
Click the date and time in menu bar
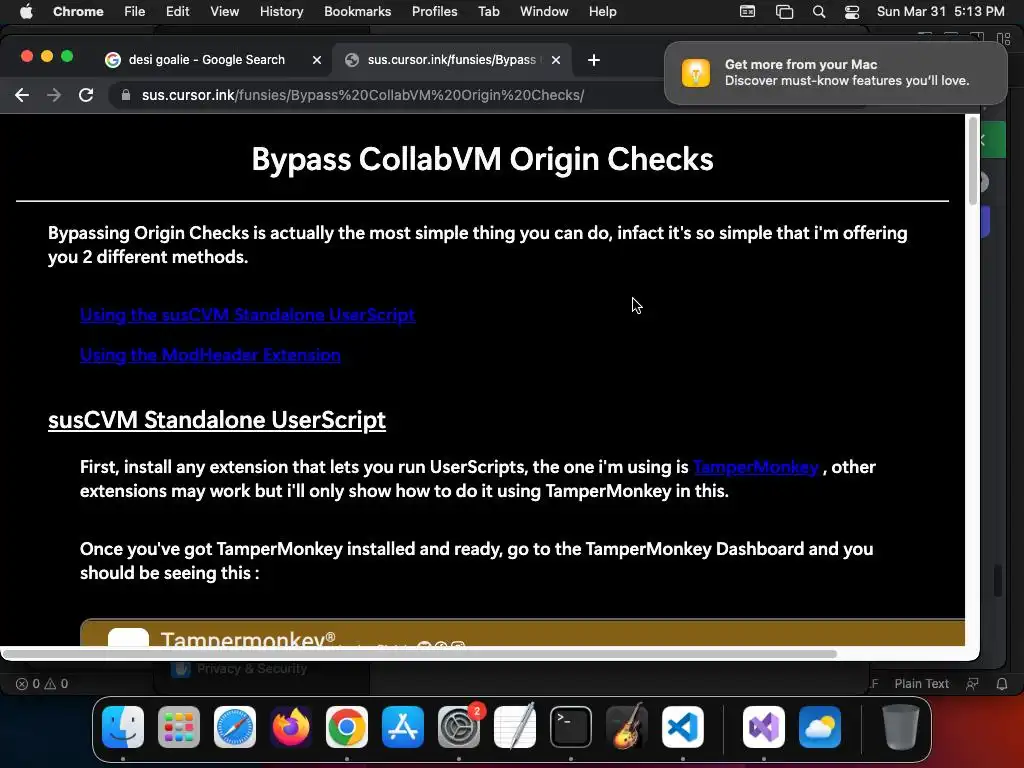(x=940, y=12)
